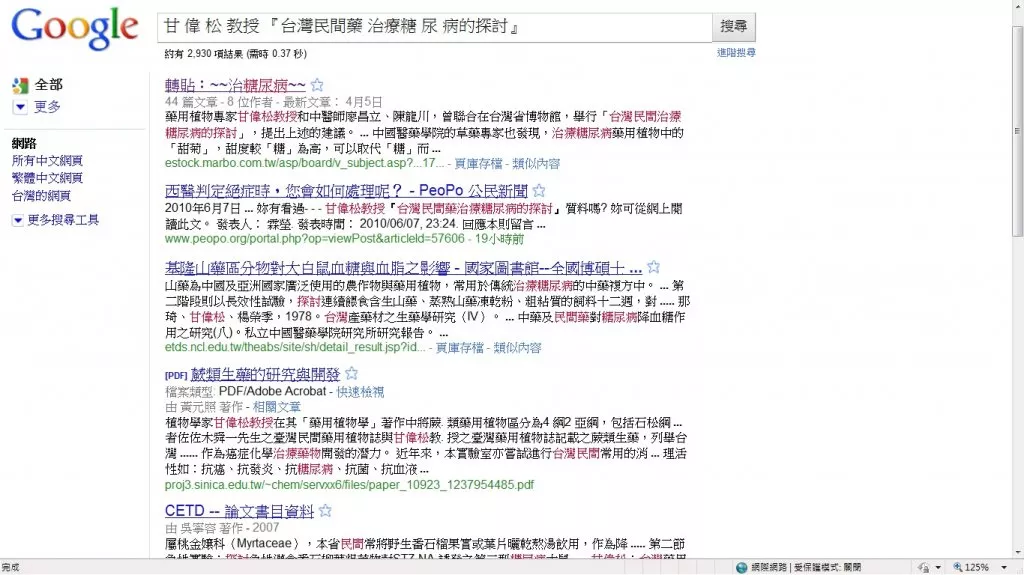This screenshot has width=1024, height=575.
Task: Click the URL proj3.sinica.edu.tw pdf text
Action: tap(349, 485)
